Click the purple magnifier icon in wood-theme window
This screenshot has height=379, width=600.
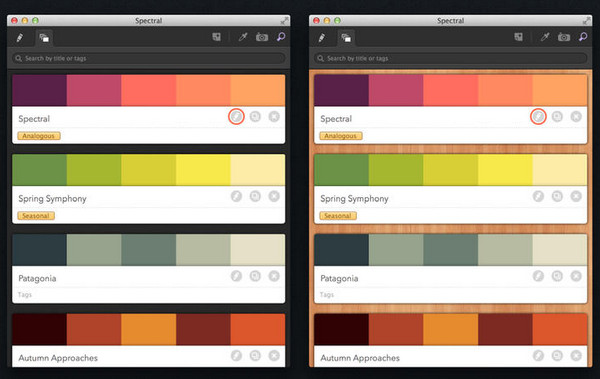point(583,37)
